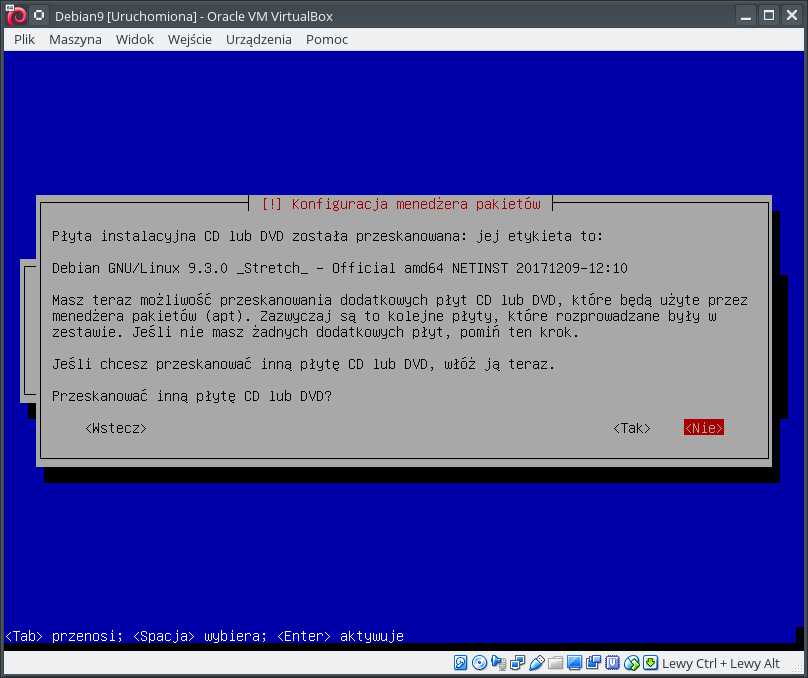Screen dimensions: 808x678
Task: Open the Plik menu
Action: (x=25, y=39)
